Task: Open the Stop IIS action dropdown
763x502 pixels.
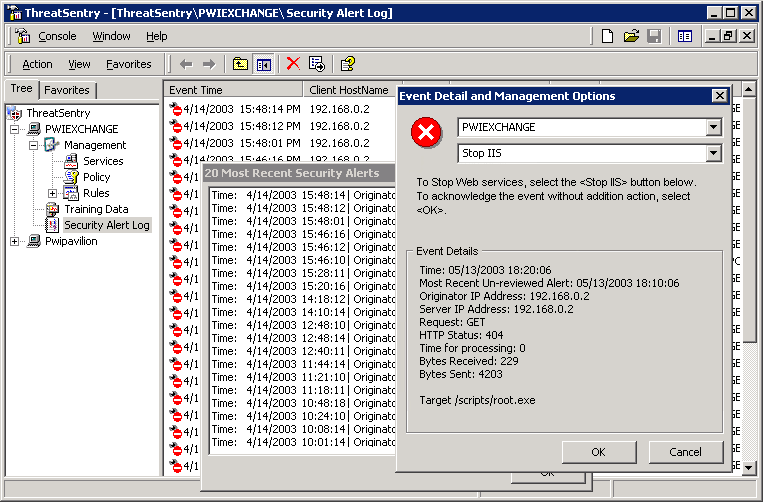Action: click(x=713, y=153)
